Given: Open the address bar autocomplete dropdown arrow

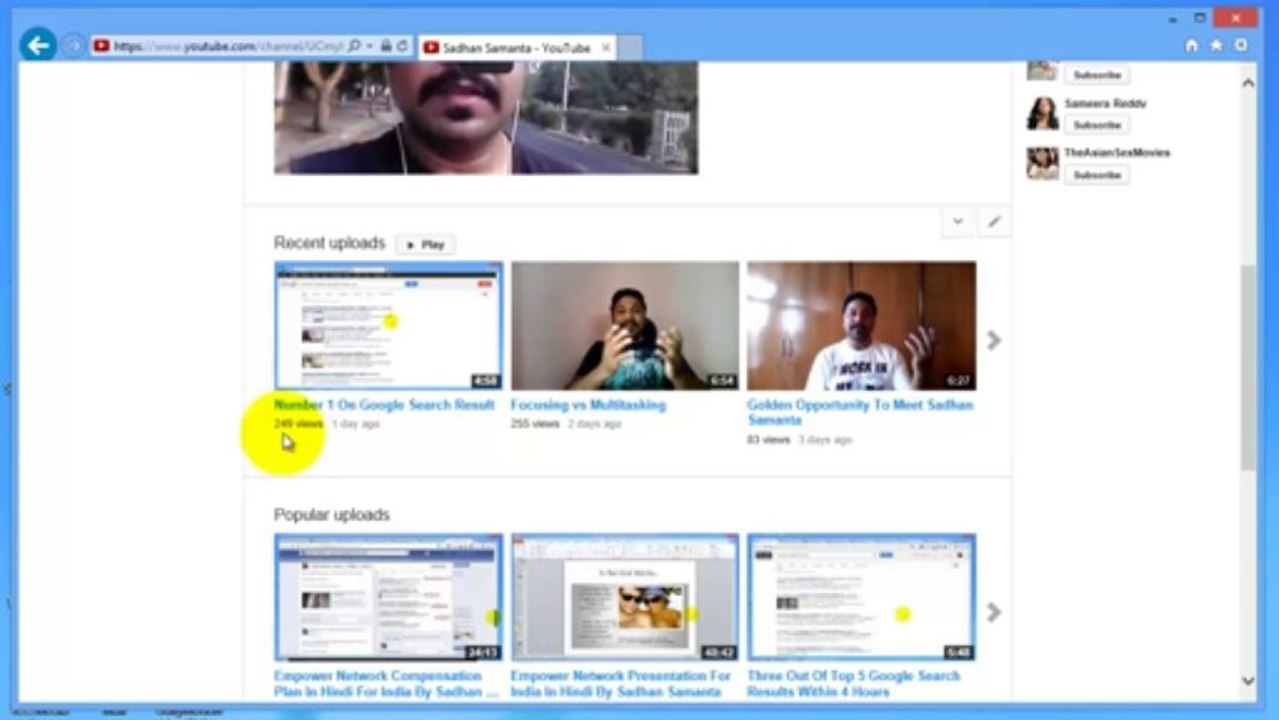Looking at the screenshot, I should 369,46.
